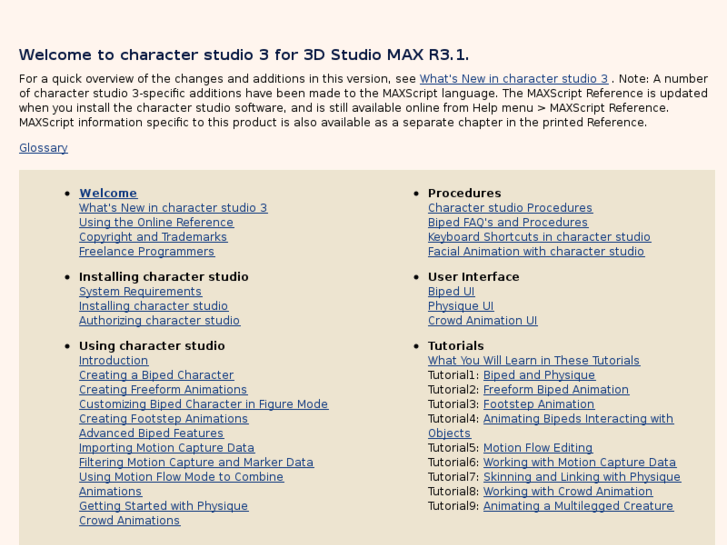Viewport: 727px width, 545px height.
Task: Open Tutorial8 Working with Crowd Animation
Action: click(568, 492)
